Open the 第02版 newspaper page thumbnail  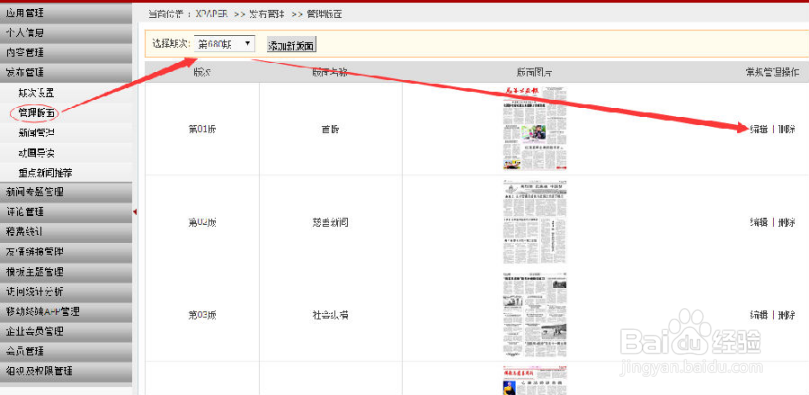[x=535, y=222]
